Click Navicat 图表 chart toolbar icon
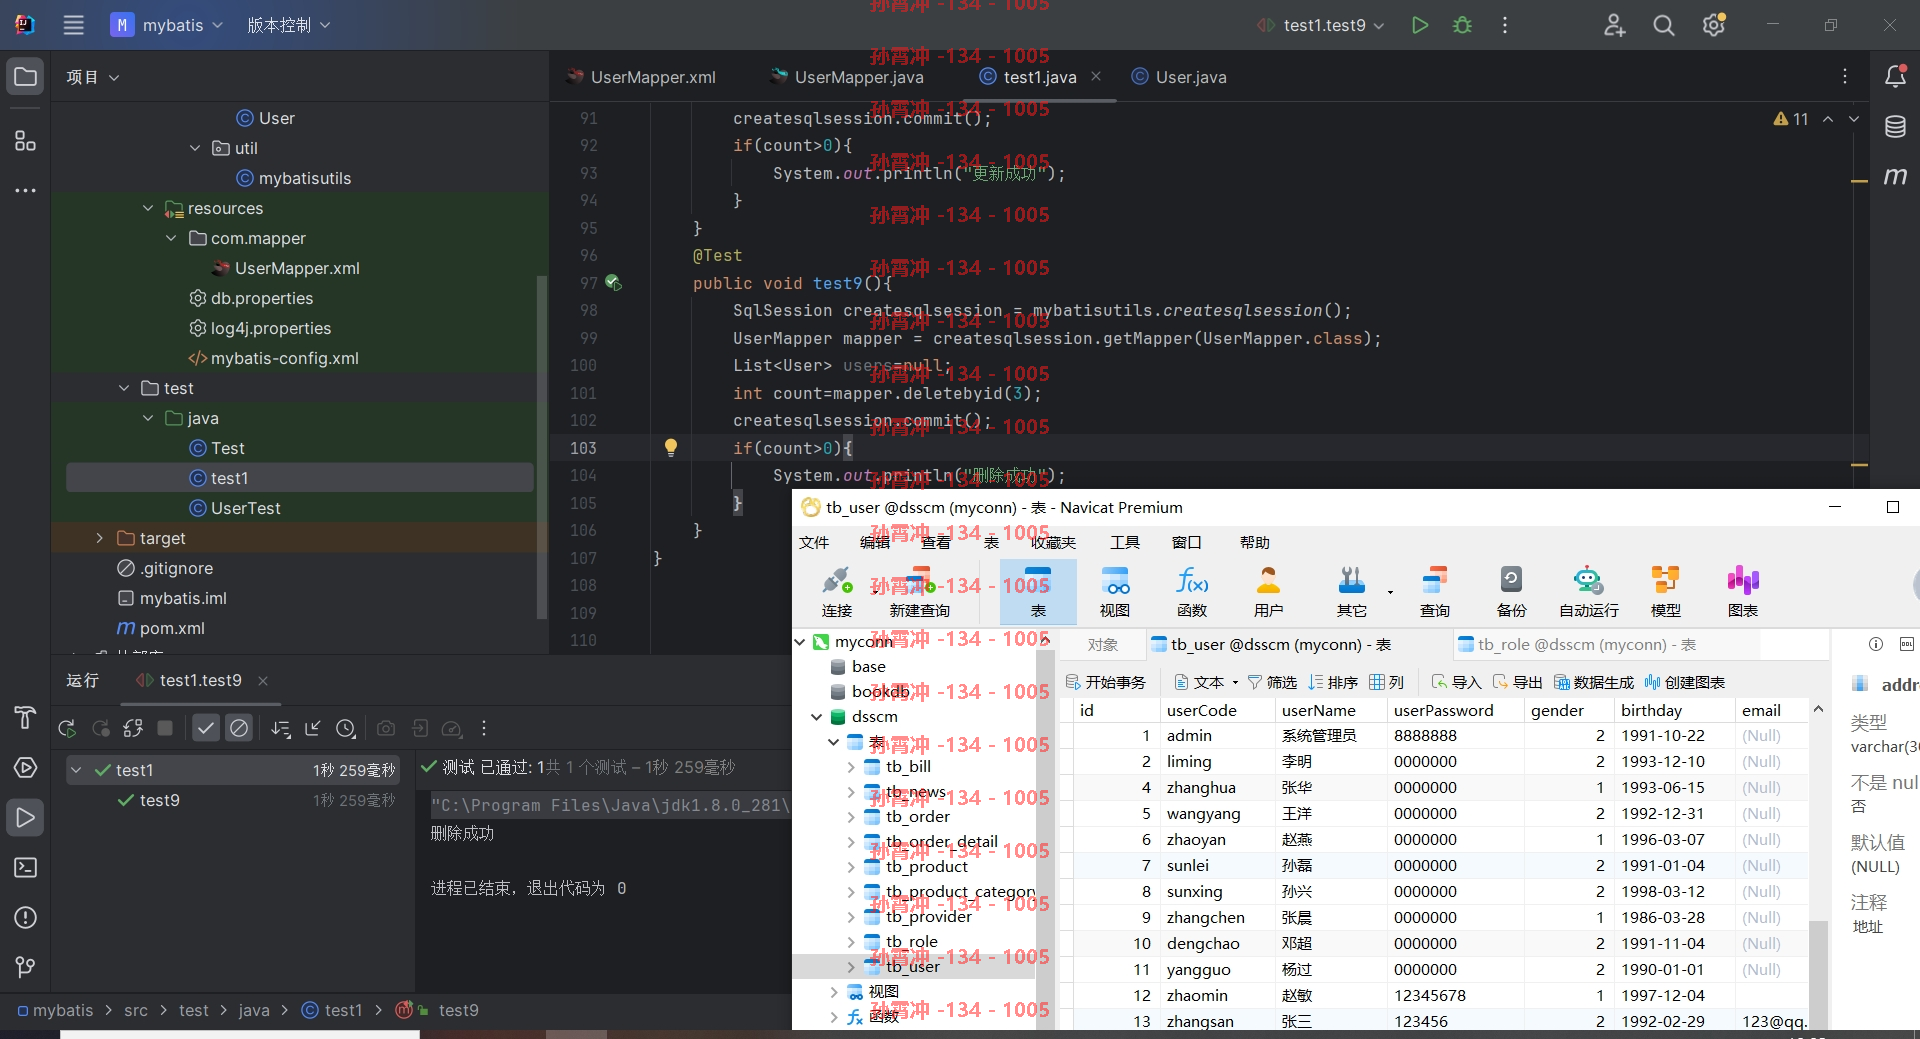 point(1742,592)
